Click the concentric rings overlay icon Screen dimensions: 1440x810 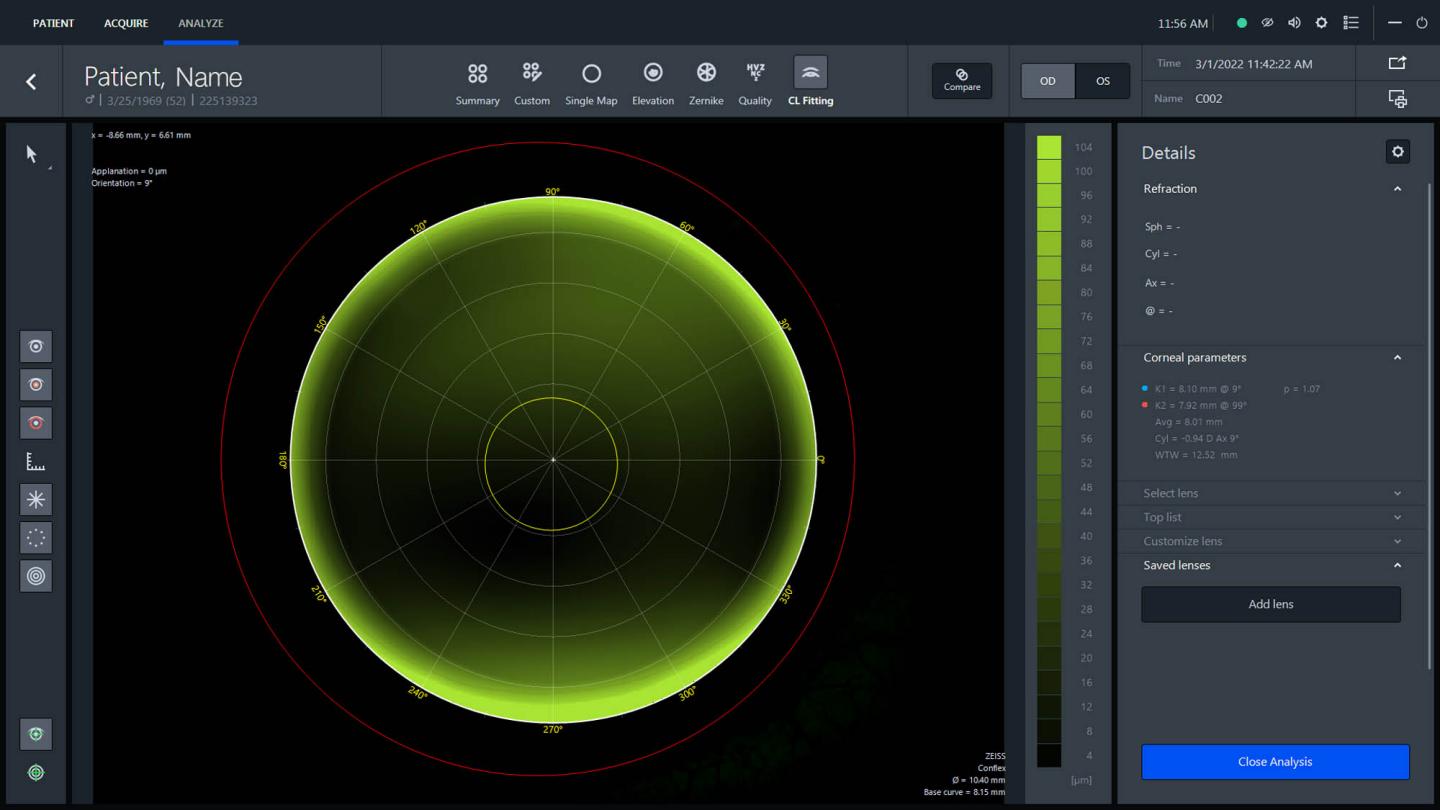[x=36, y=576]
